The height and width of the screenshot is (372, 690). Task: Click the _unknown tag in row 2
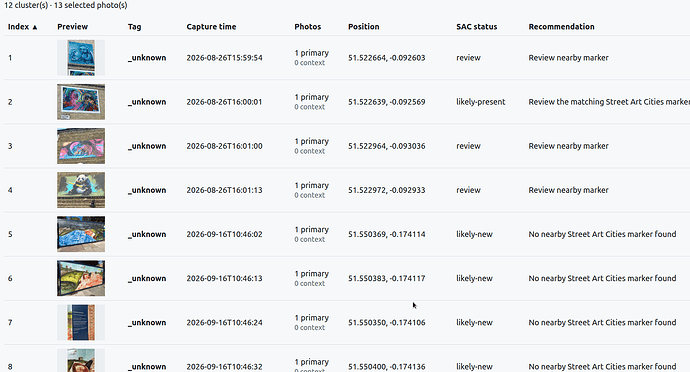click(147, 102)
